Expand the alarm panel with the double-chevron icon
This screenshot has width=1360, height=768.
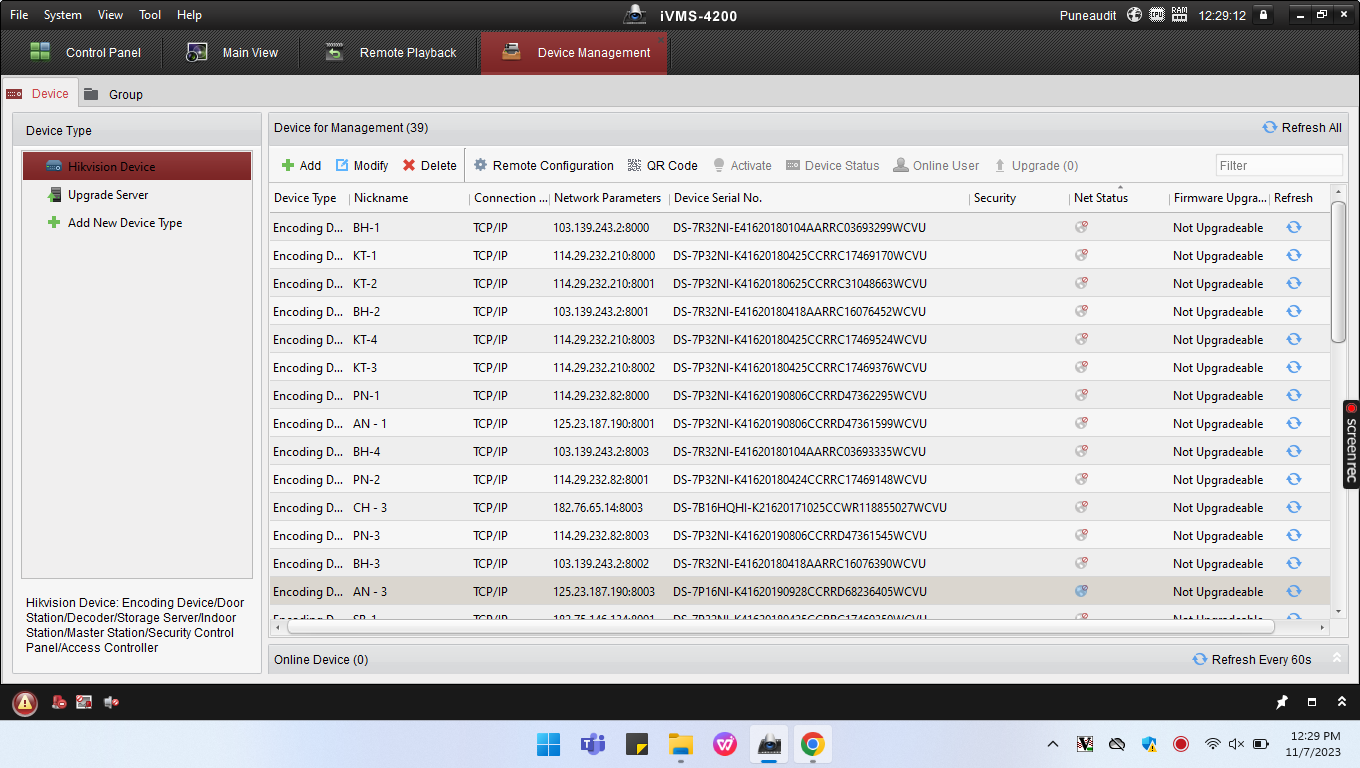[x=1341, y=703]
